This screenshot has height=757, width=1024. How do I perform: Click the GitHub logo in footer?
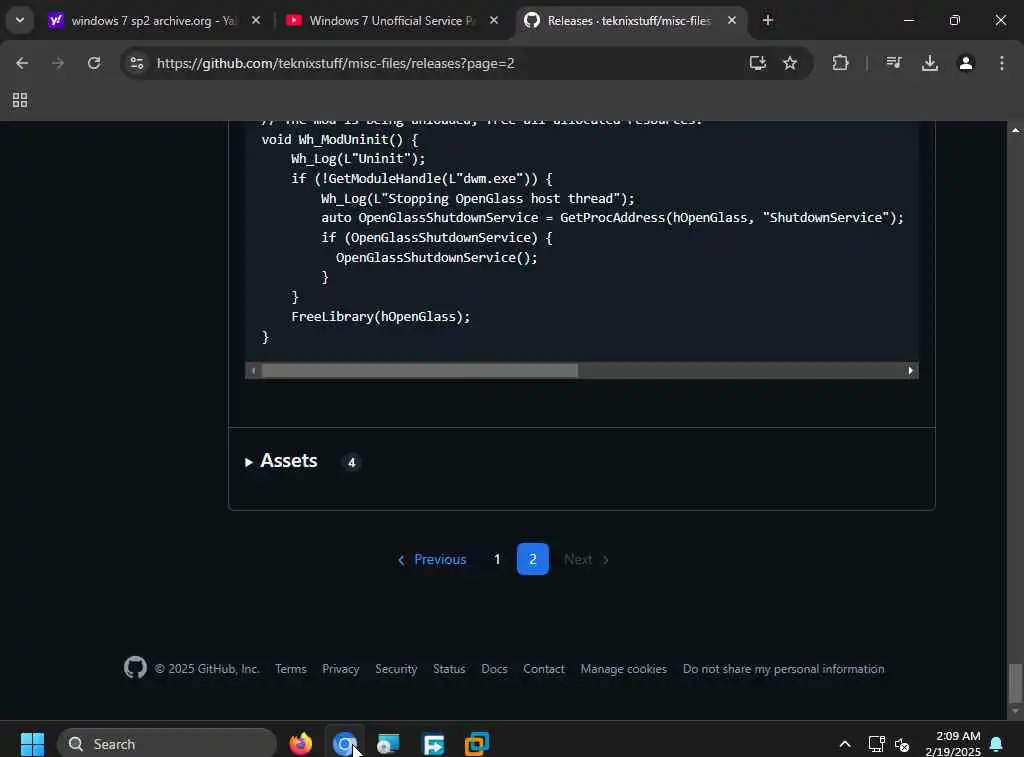pos(135,668)
